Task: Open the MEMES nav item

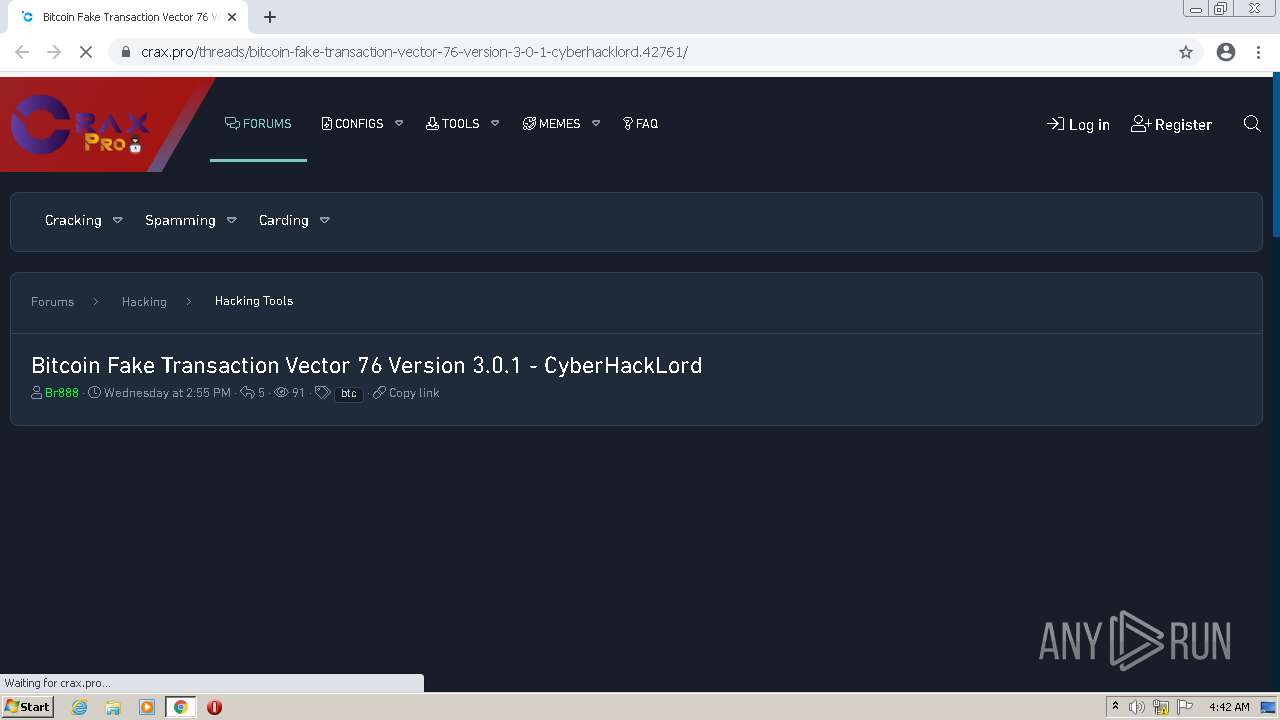Action: pos(551,124)
